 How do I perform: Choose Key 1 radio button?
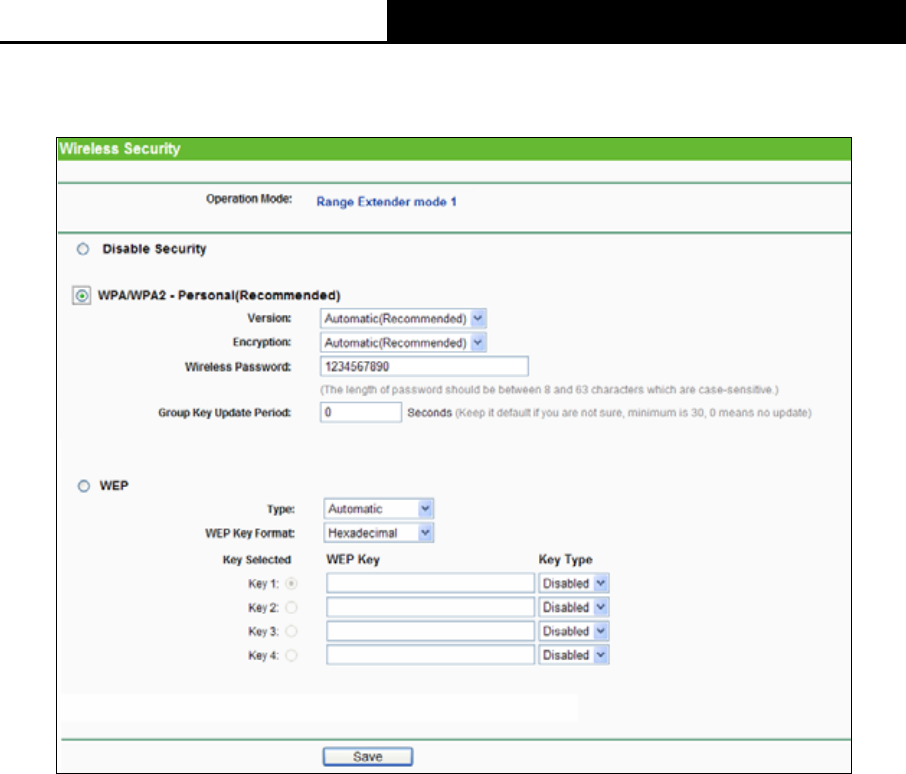(x=292, y=583)
